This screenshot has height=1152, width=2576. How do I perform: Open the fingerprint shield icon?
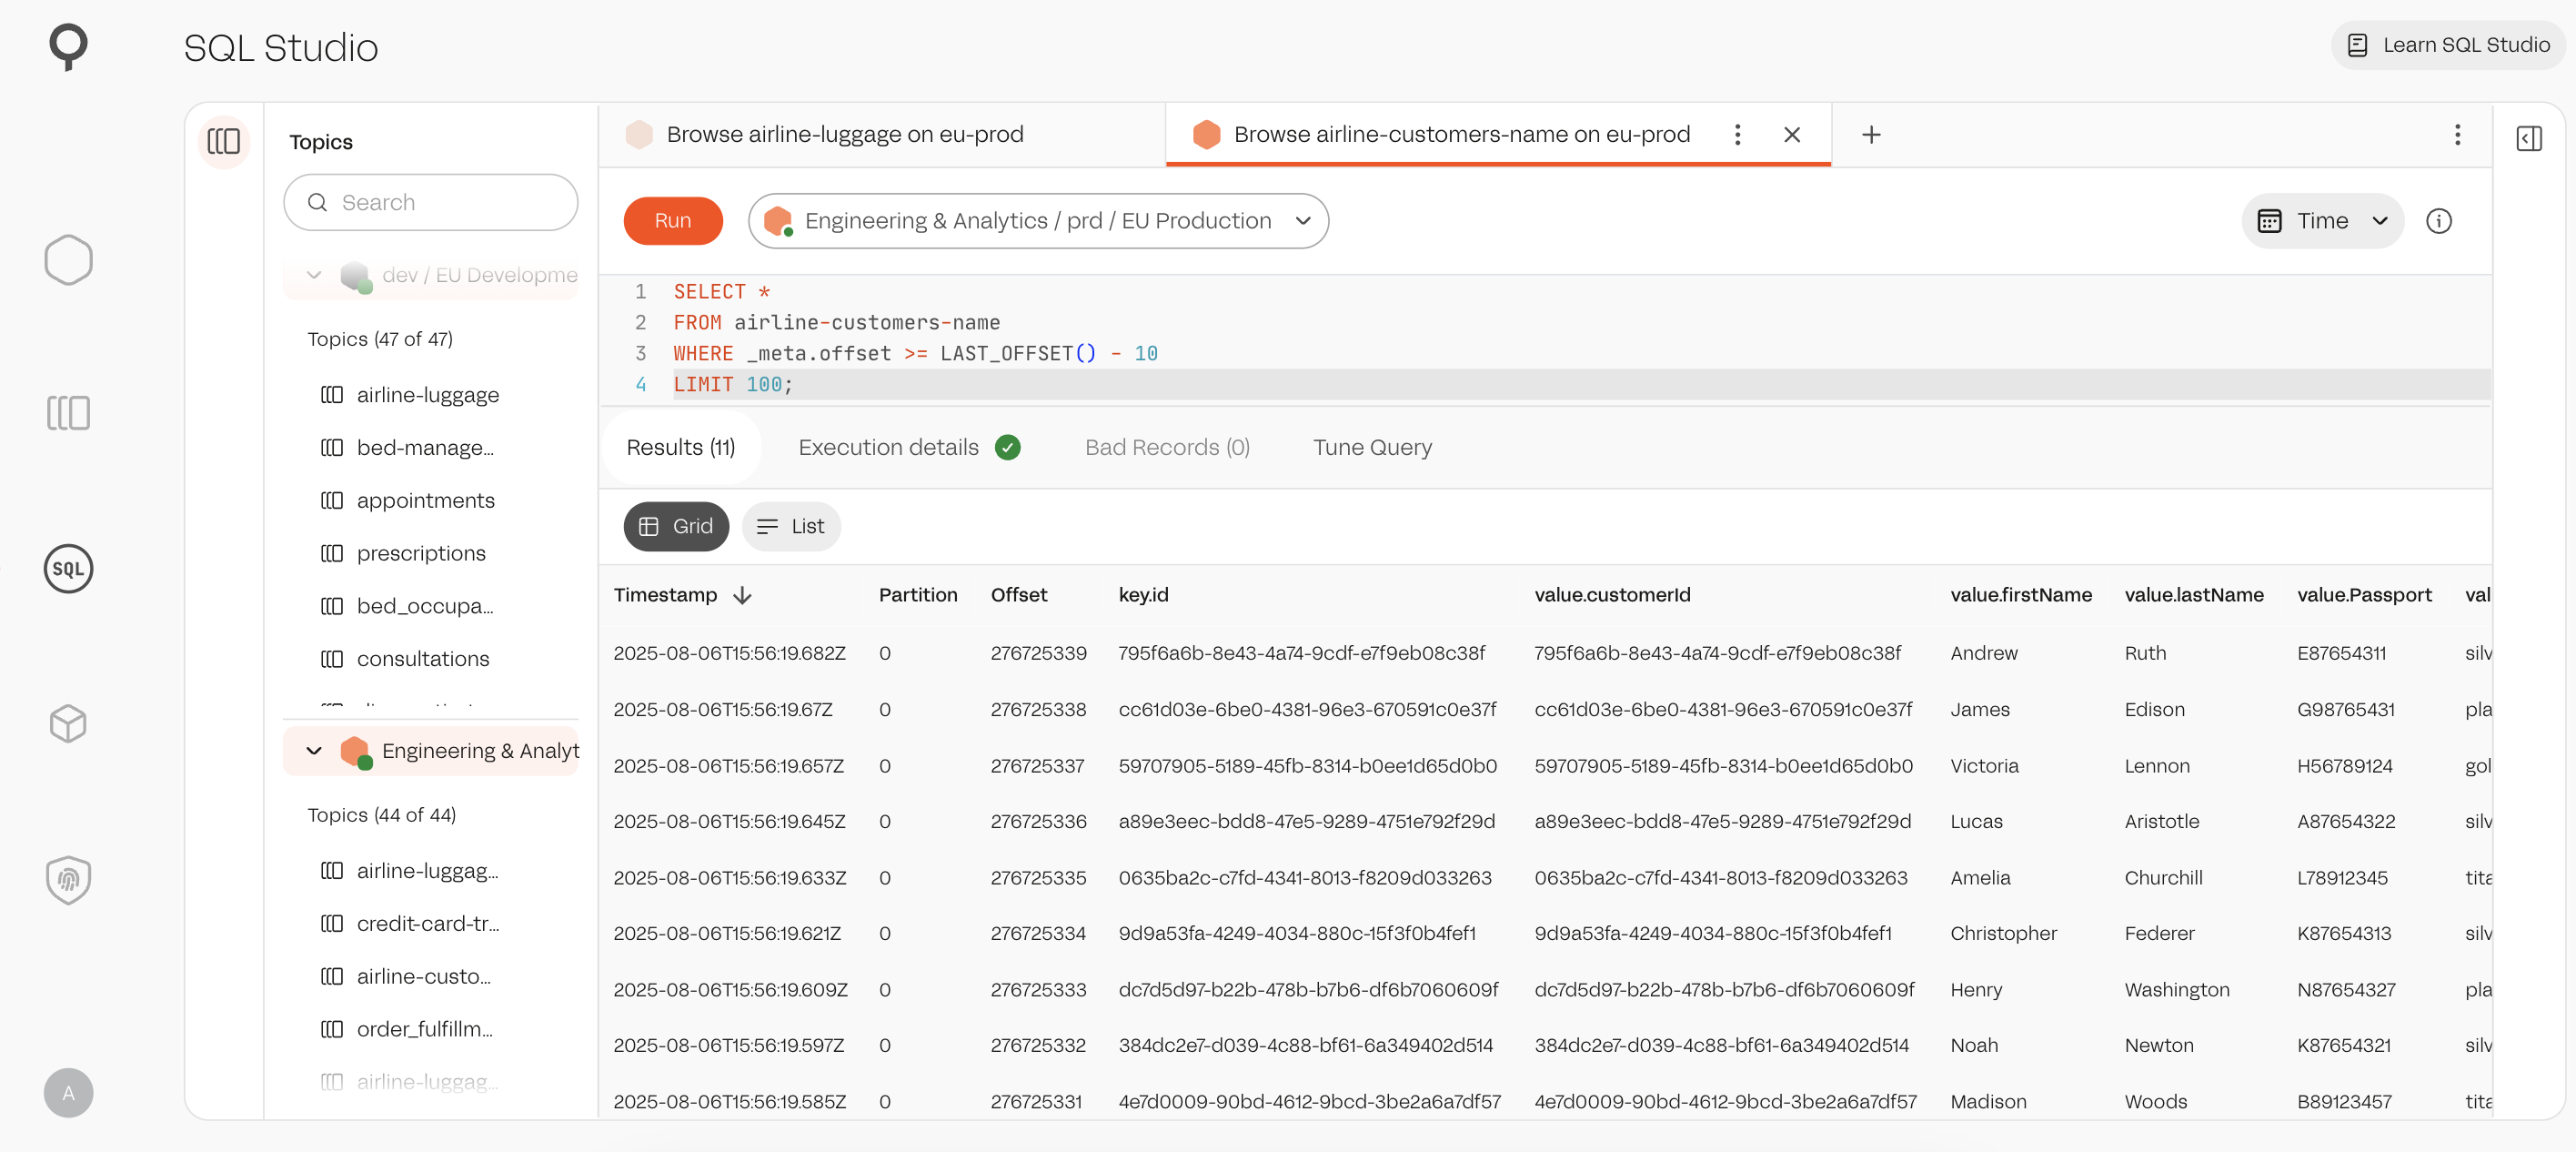click(68, 879)
